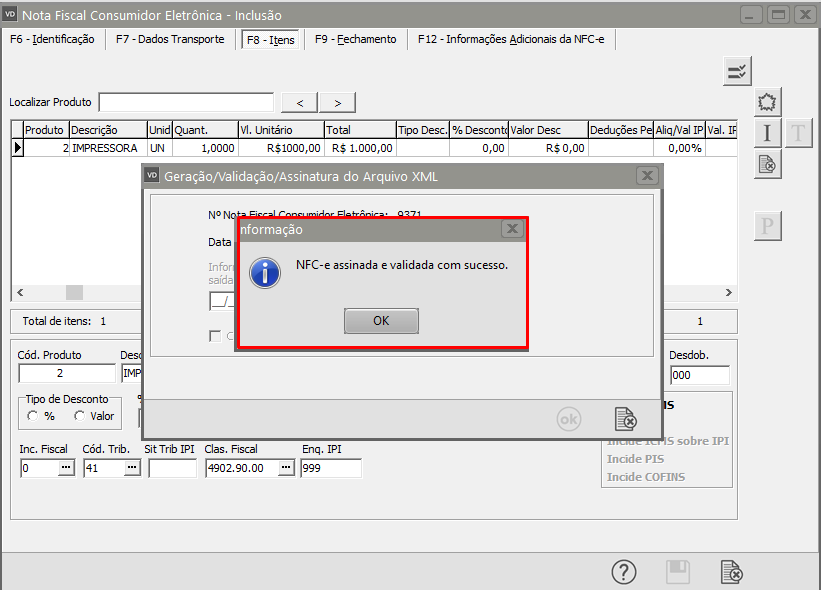821x590 pixels.
Task: Click the checklist icon at top right
Action: tap(737, 71)
